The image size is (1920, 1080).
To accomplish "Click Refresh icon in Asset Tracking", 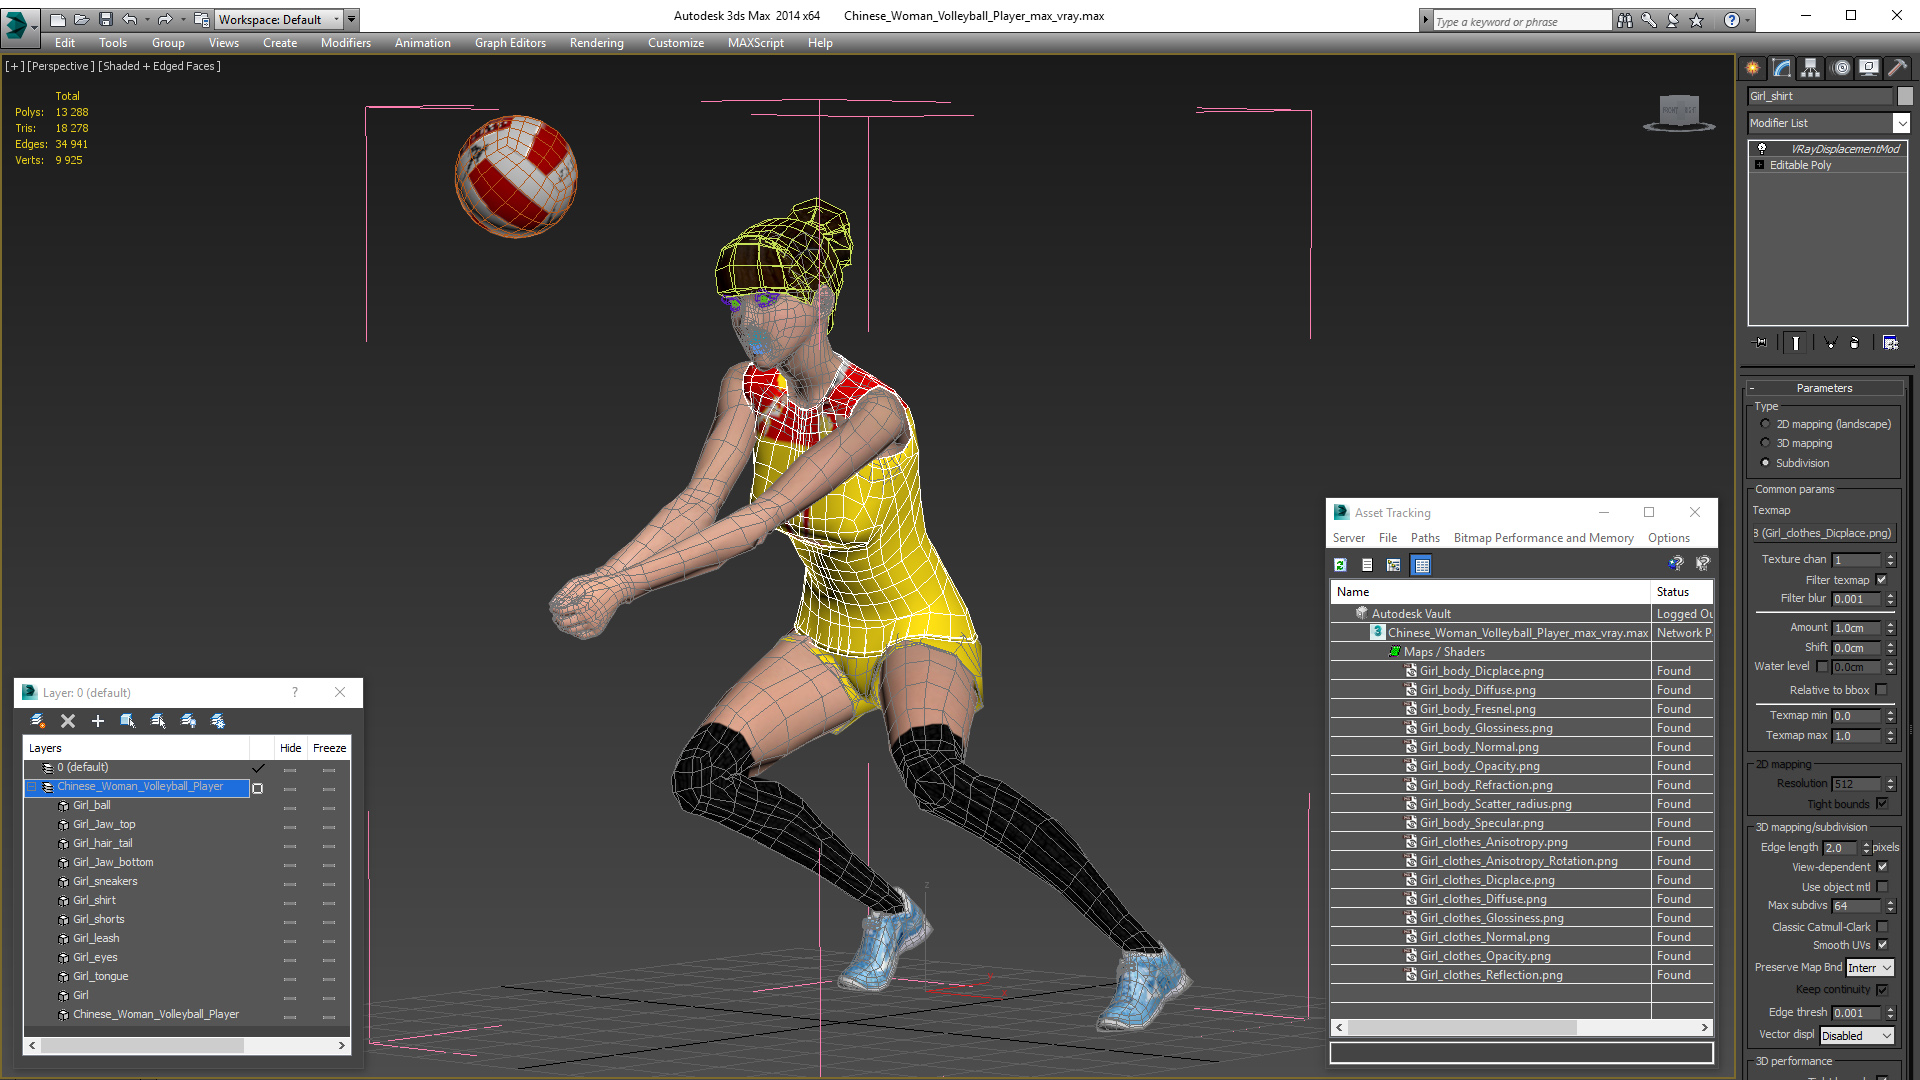I will click(1341, 565).
